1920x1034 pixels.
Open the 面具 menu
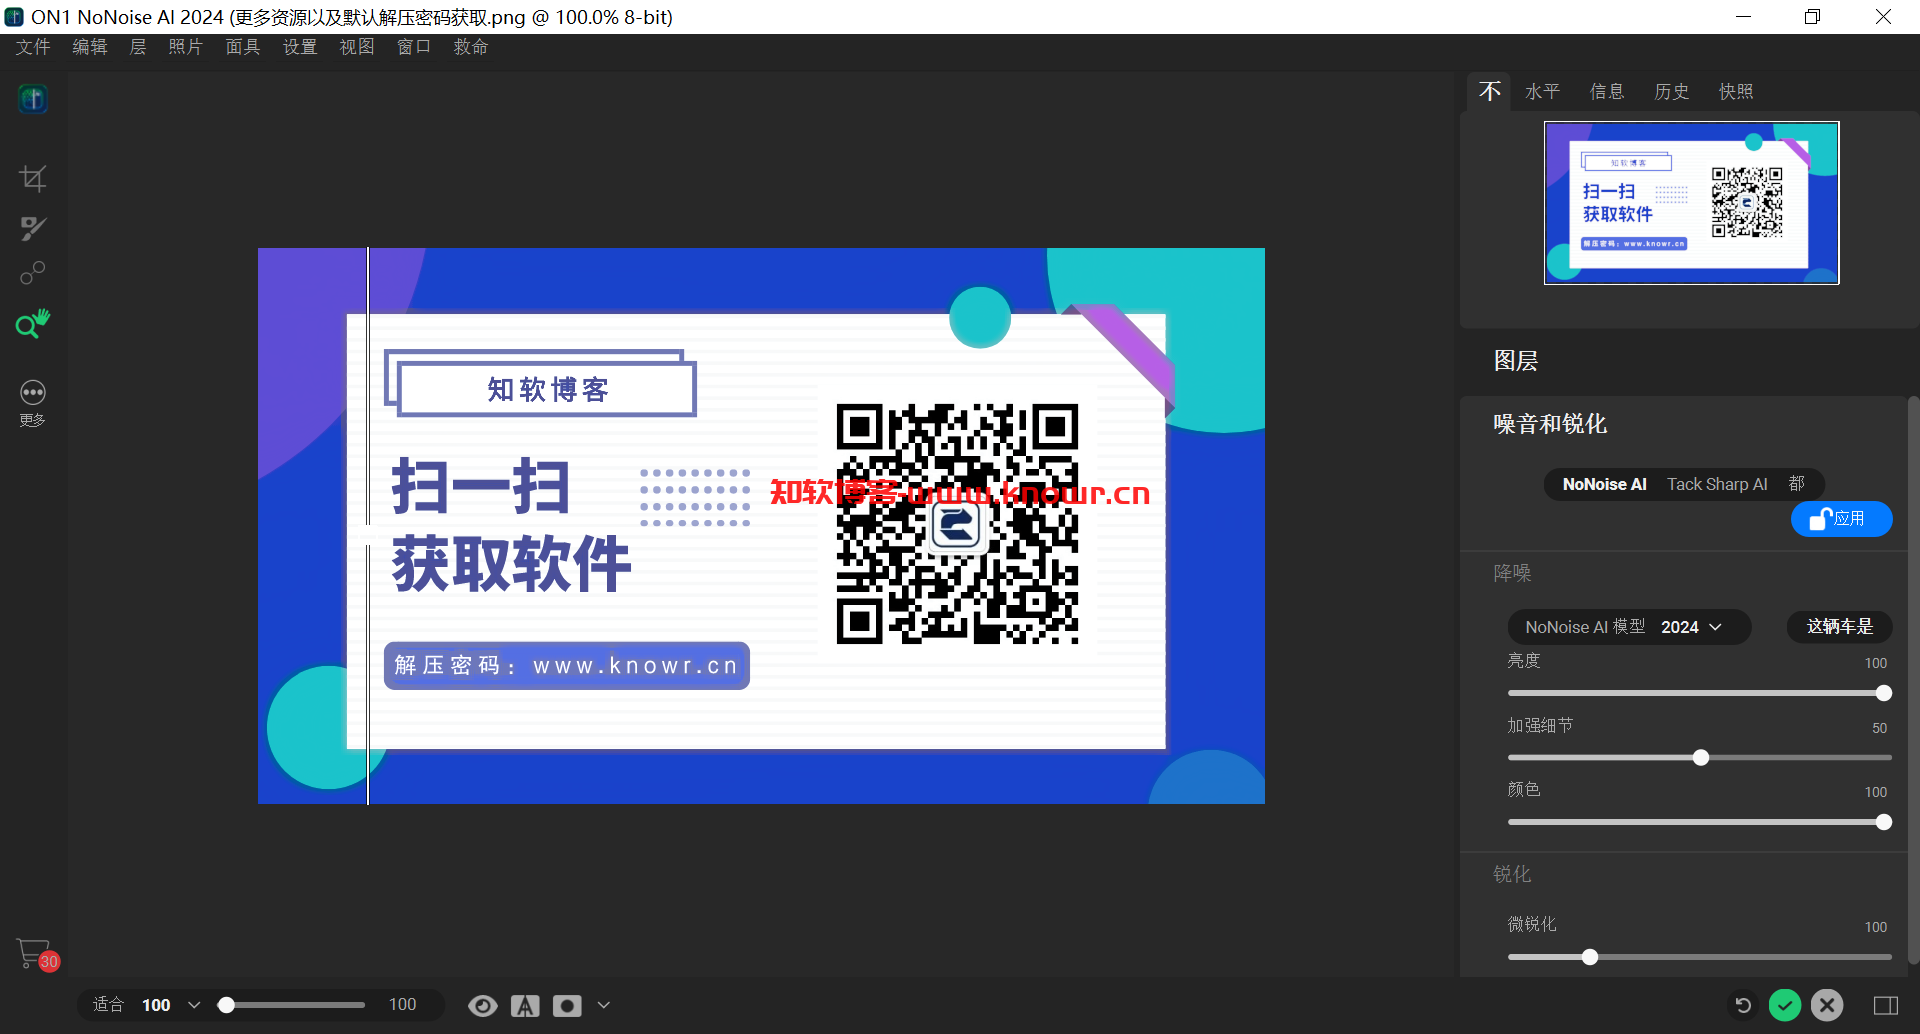point(243,47)
